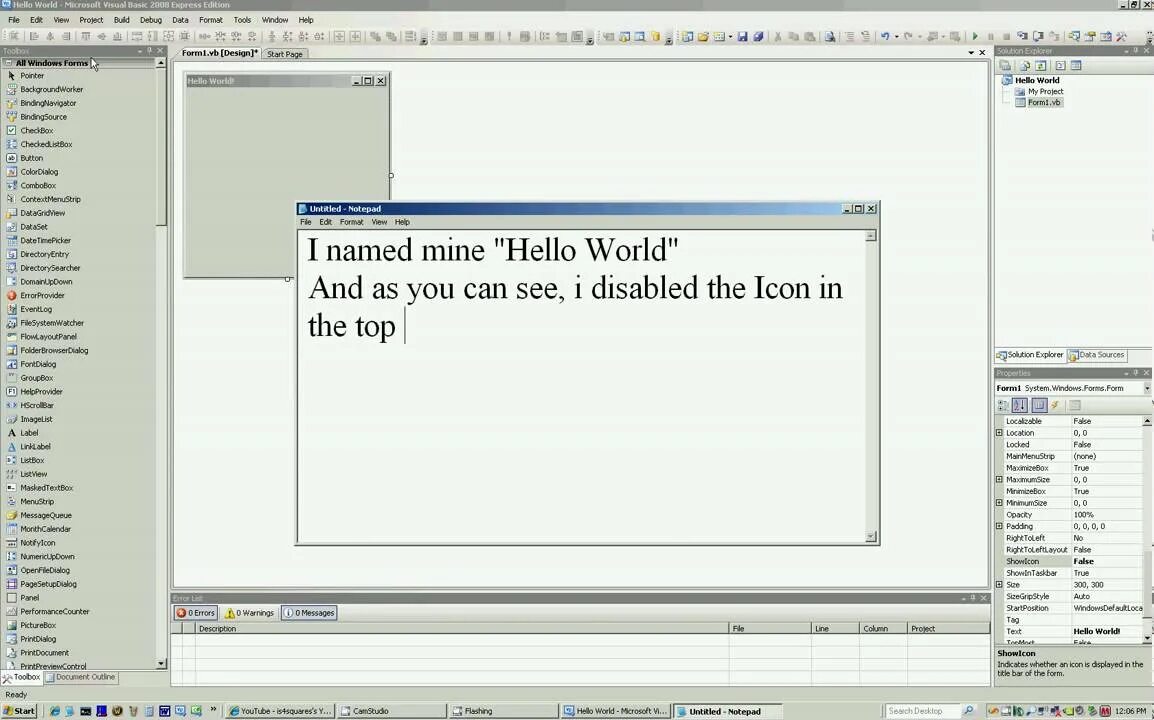Click the Undo arrow icon in toolbar
Screen dimensions: 1154x720
pos(885,36)
